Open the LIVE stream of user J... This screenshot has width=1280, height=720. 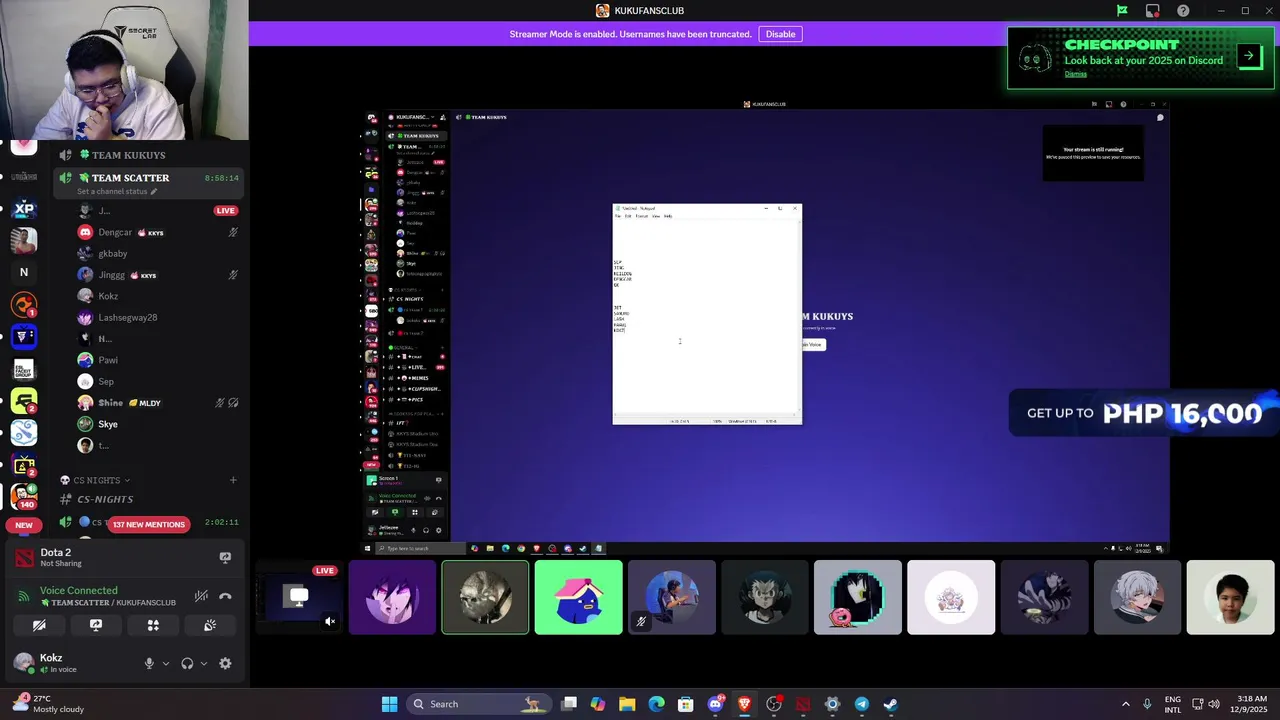click(x=226, y=211)
